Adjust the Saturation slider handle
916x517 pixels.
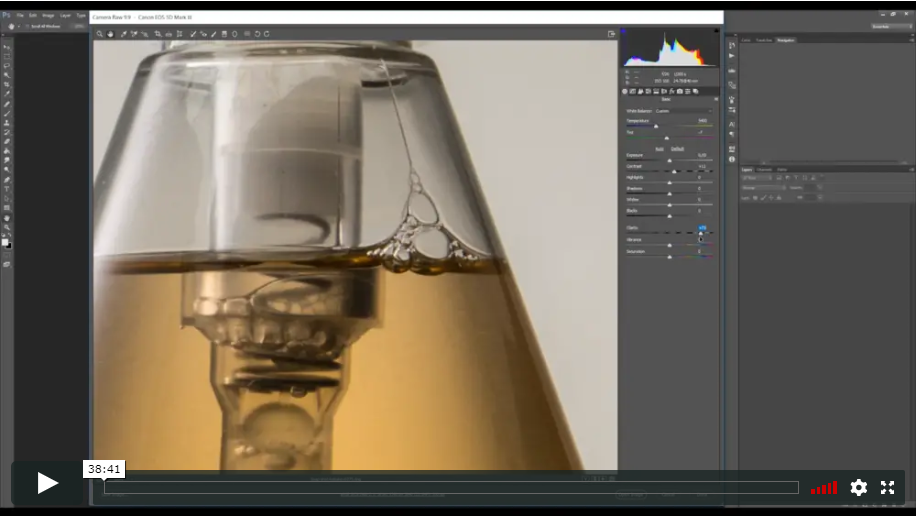tap(669, 257)
